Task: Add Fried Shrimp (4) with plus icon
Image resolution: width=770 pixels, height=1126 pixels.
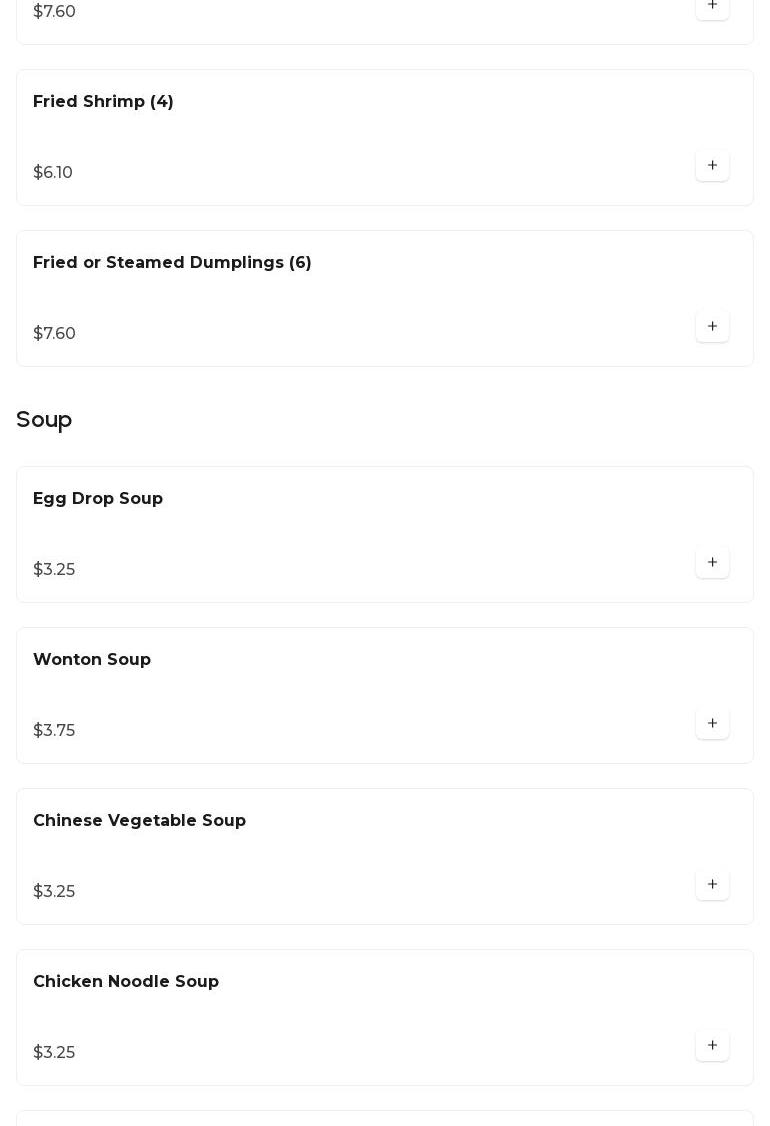Action: (x=712, y=165)
